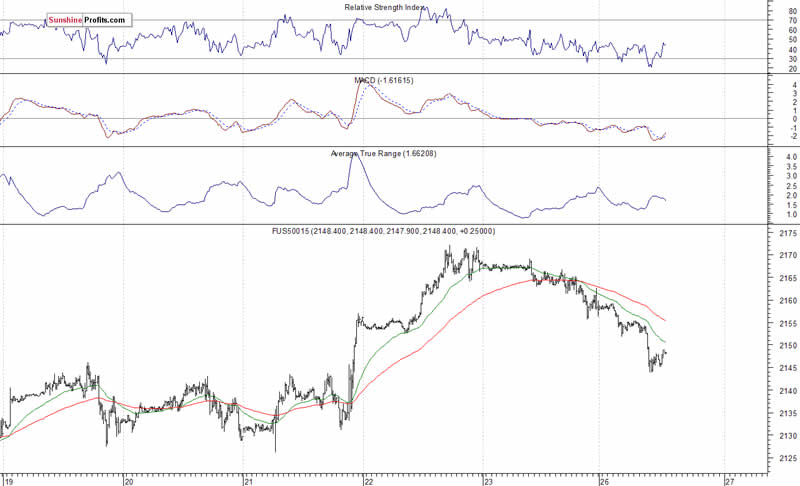Click the 40 label on RSI axis
The image size is (800, 486).
793,49
